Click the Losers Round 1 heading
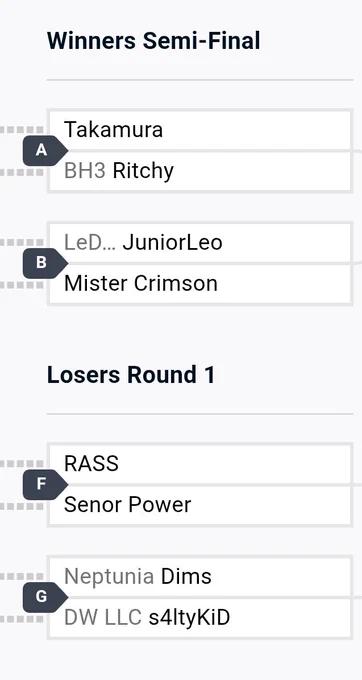The image size is (362, 680). [131, 375]
